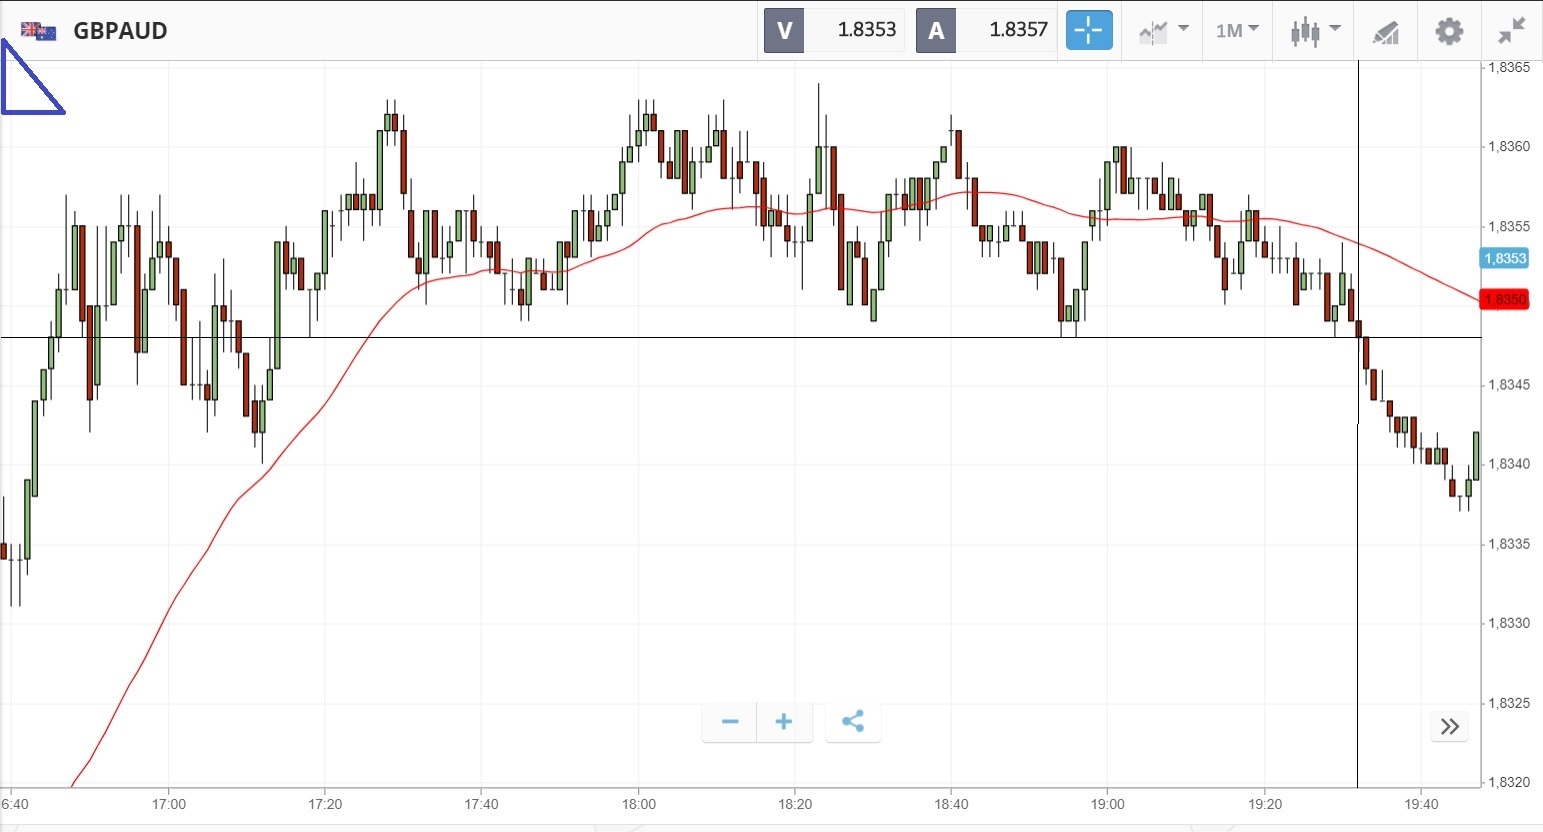Screen dimensions: 1543x832
Task: Share the chart via share icon
Action: tap(853, 722)
